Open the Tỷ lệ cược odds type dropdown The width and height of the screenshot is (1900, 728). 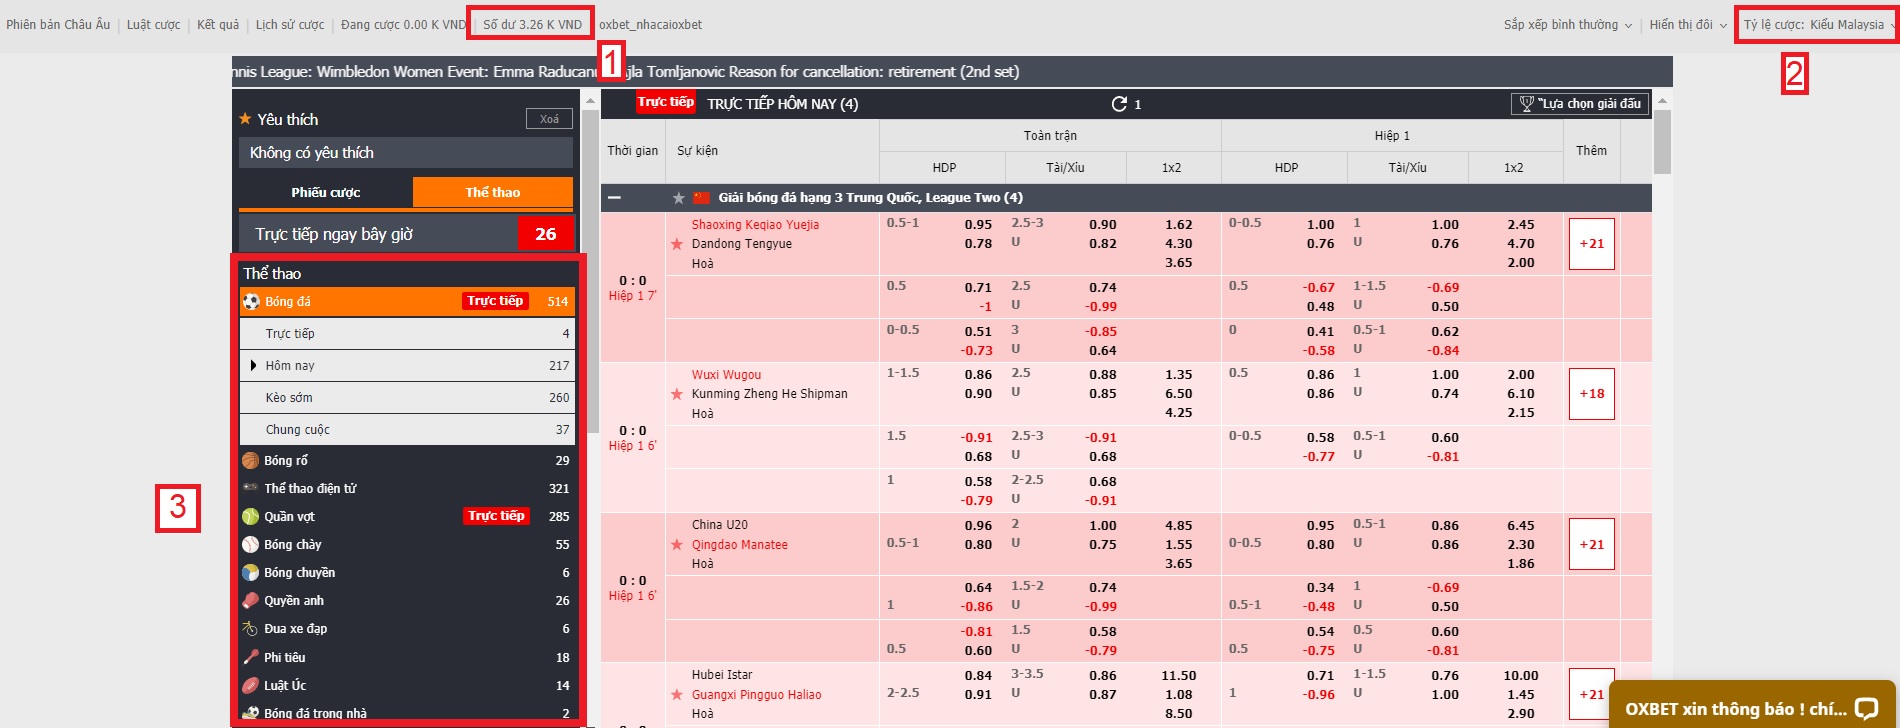click(x=1815, y=25)
